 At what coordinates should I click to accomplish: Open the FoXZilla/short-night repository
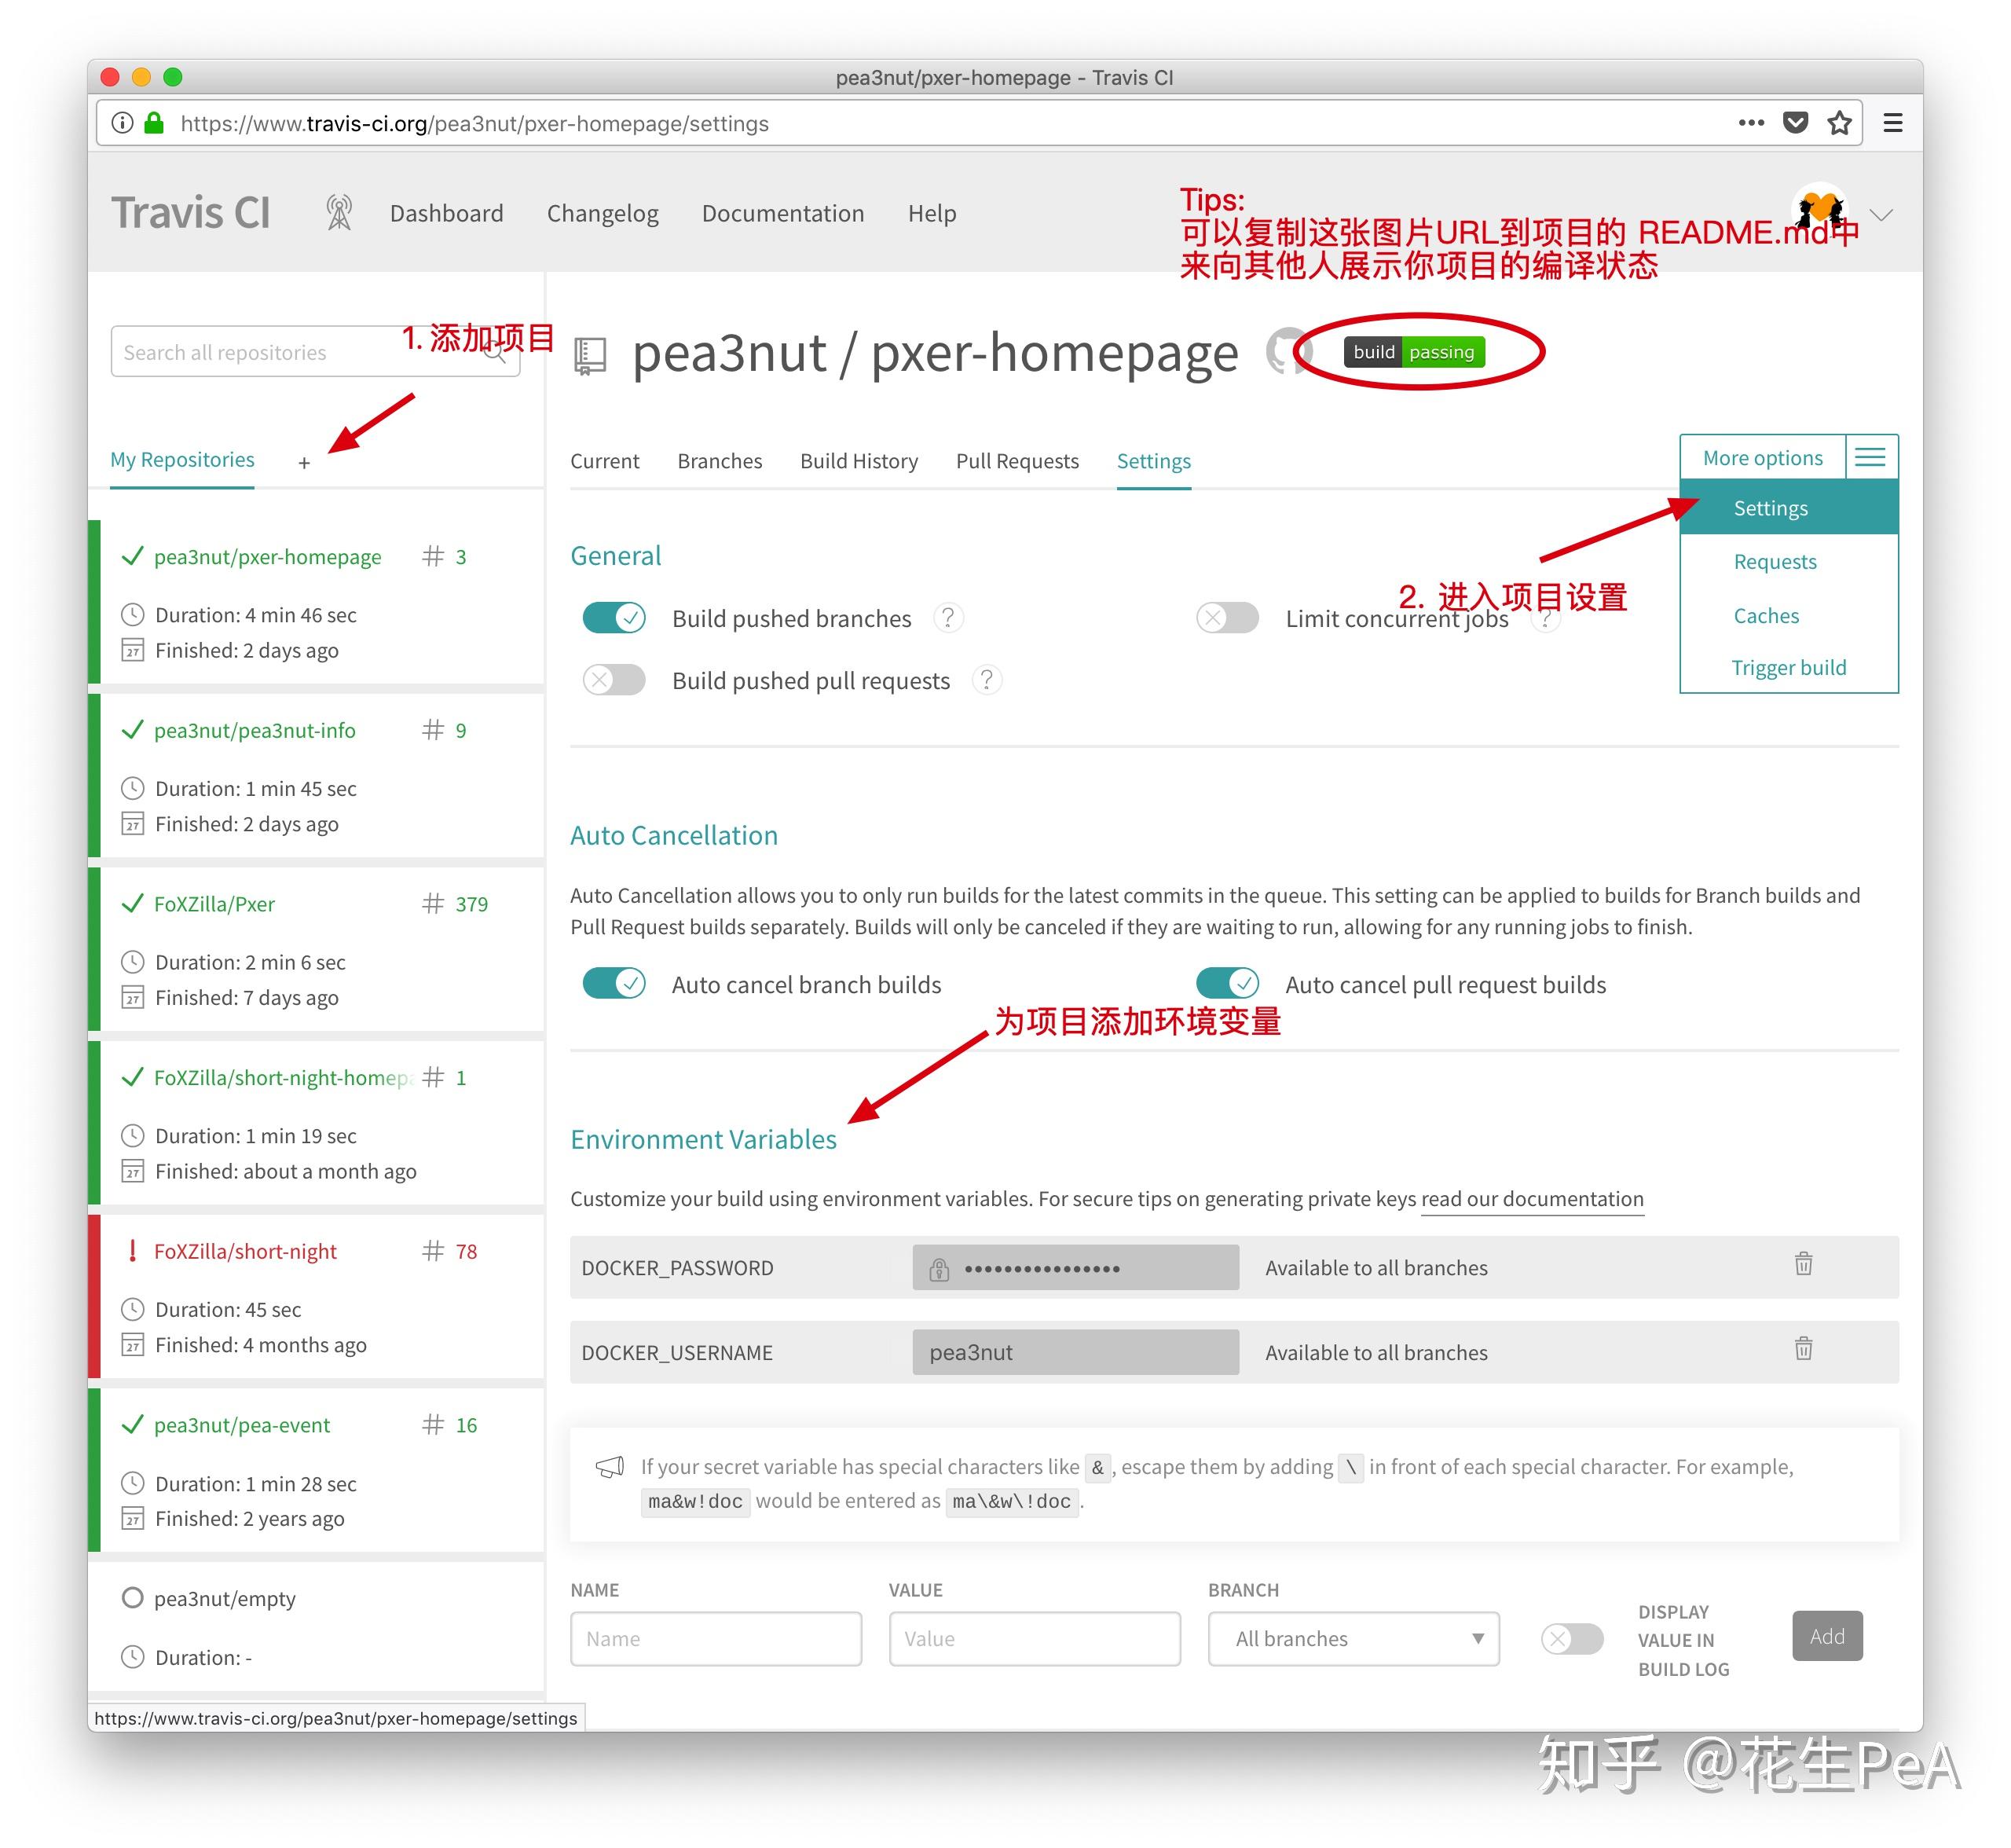click(245, 1251)
